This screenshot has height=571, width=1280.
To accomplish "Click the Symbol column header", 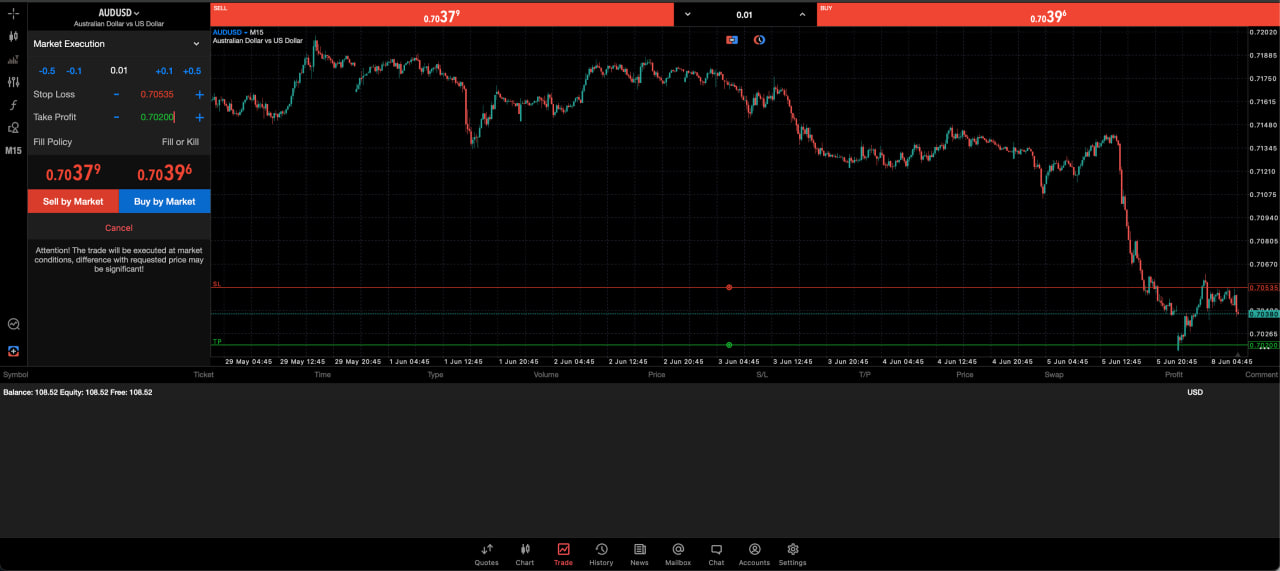I will click(16, 375).
